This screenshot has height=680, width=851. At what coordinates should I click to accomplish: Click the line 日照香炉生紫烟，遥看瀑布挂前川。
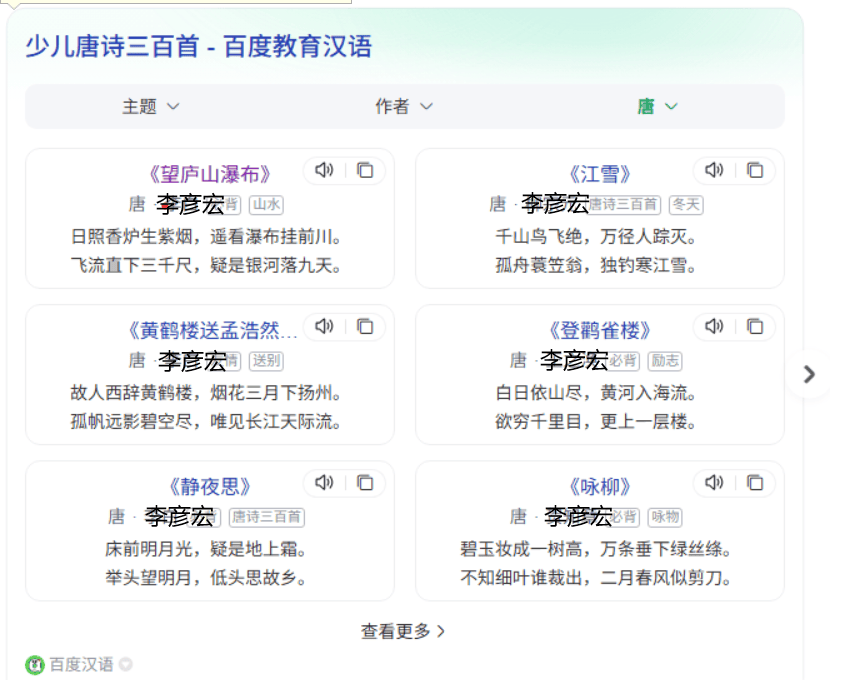[206, 237]
